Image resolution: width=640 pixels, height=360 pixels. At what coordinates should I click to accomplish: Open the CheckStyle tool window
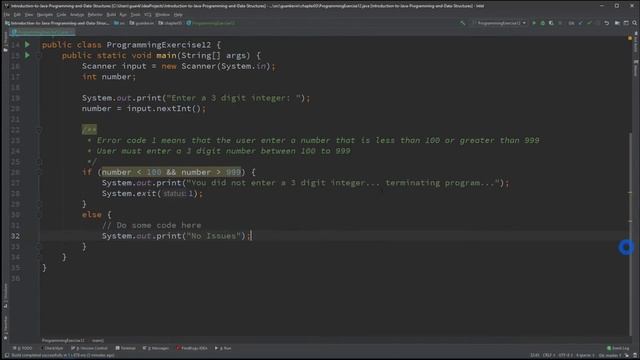coord(52,348)
